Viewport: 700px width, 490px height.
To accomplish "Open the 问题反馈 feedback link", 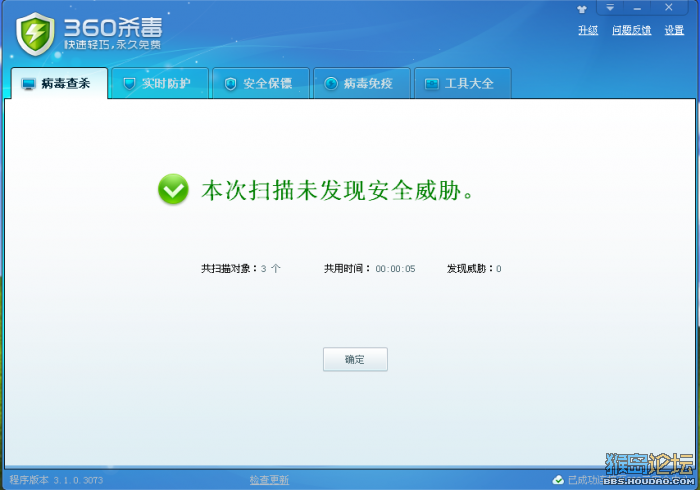I will coord(631,30).
